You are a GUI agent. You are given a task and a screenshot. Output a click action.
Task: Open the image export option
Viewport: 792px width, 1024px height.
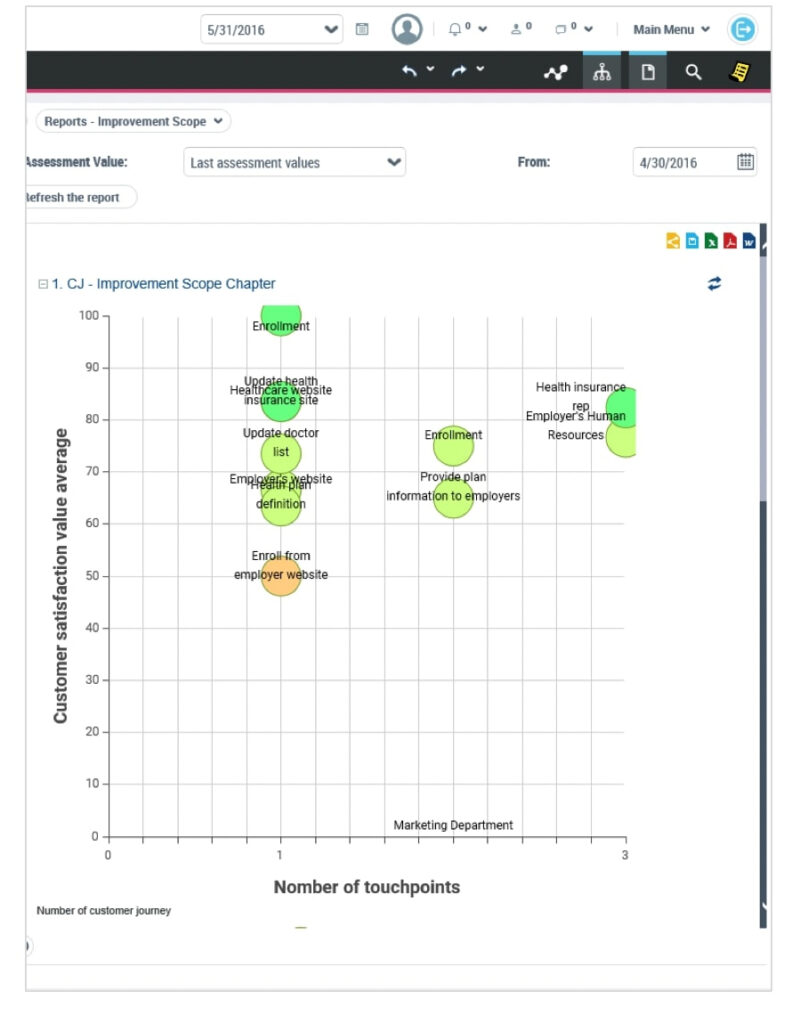click(x=692, y=240)
